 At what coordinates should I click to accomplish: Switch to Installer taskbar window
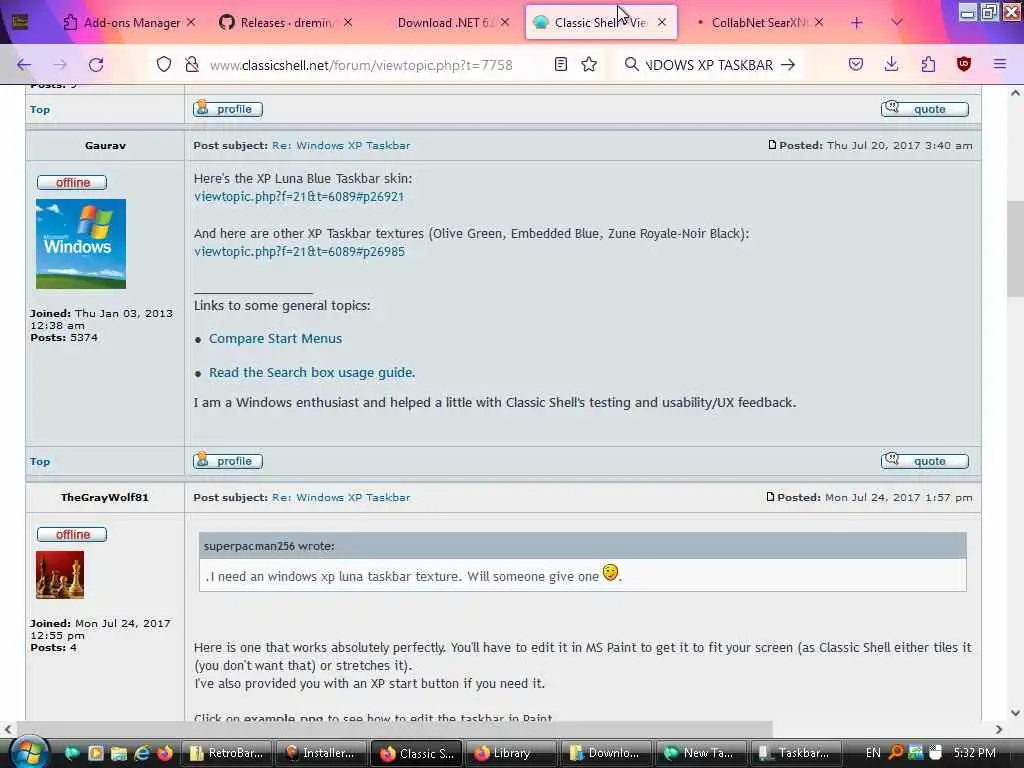(x=321, y=753)
